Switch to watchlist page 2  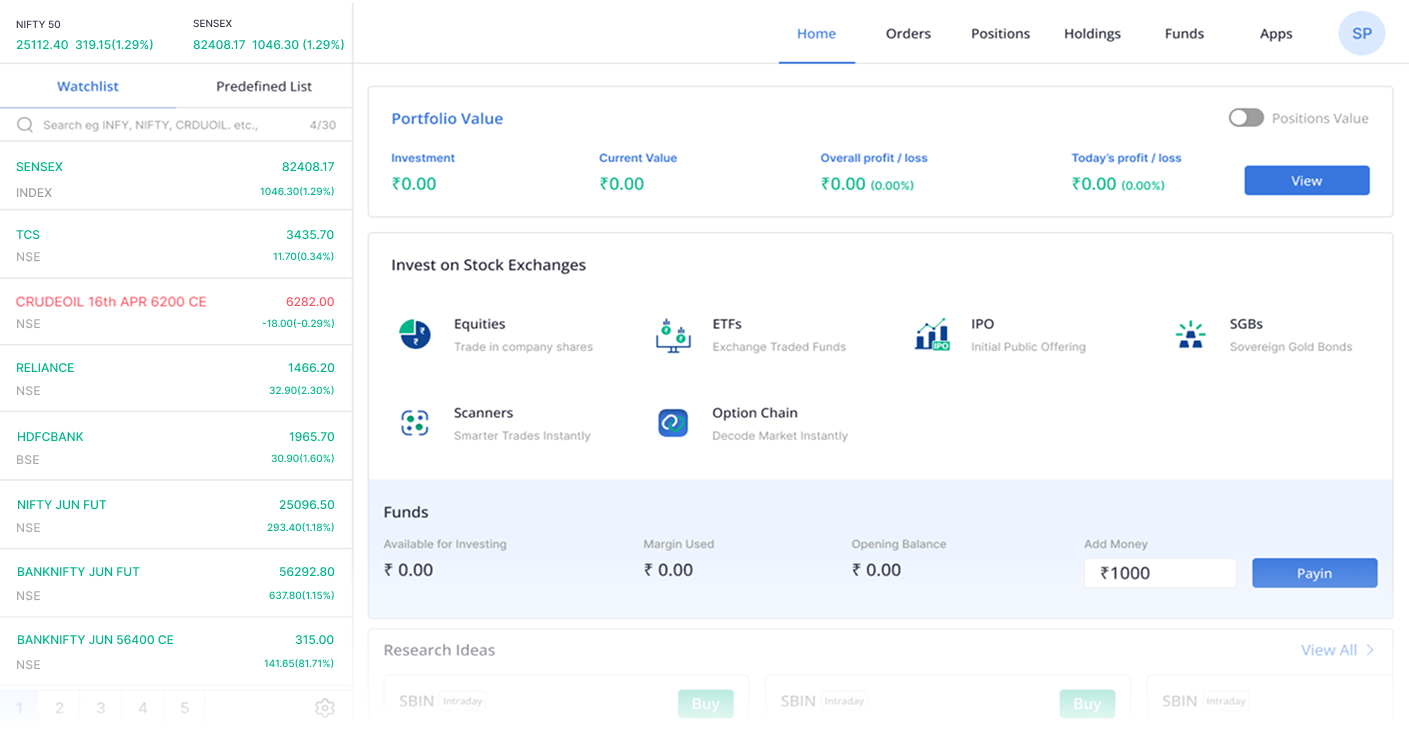[59, 707]
